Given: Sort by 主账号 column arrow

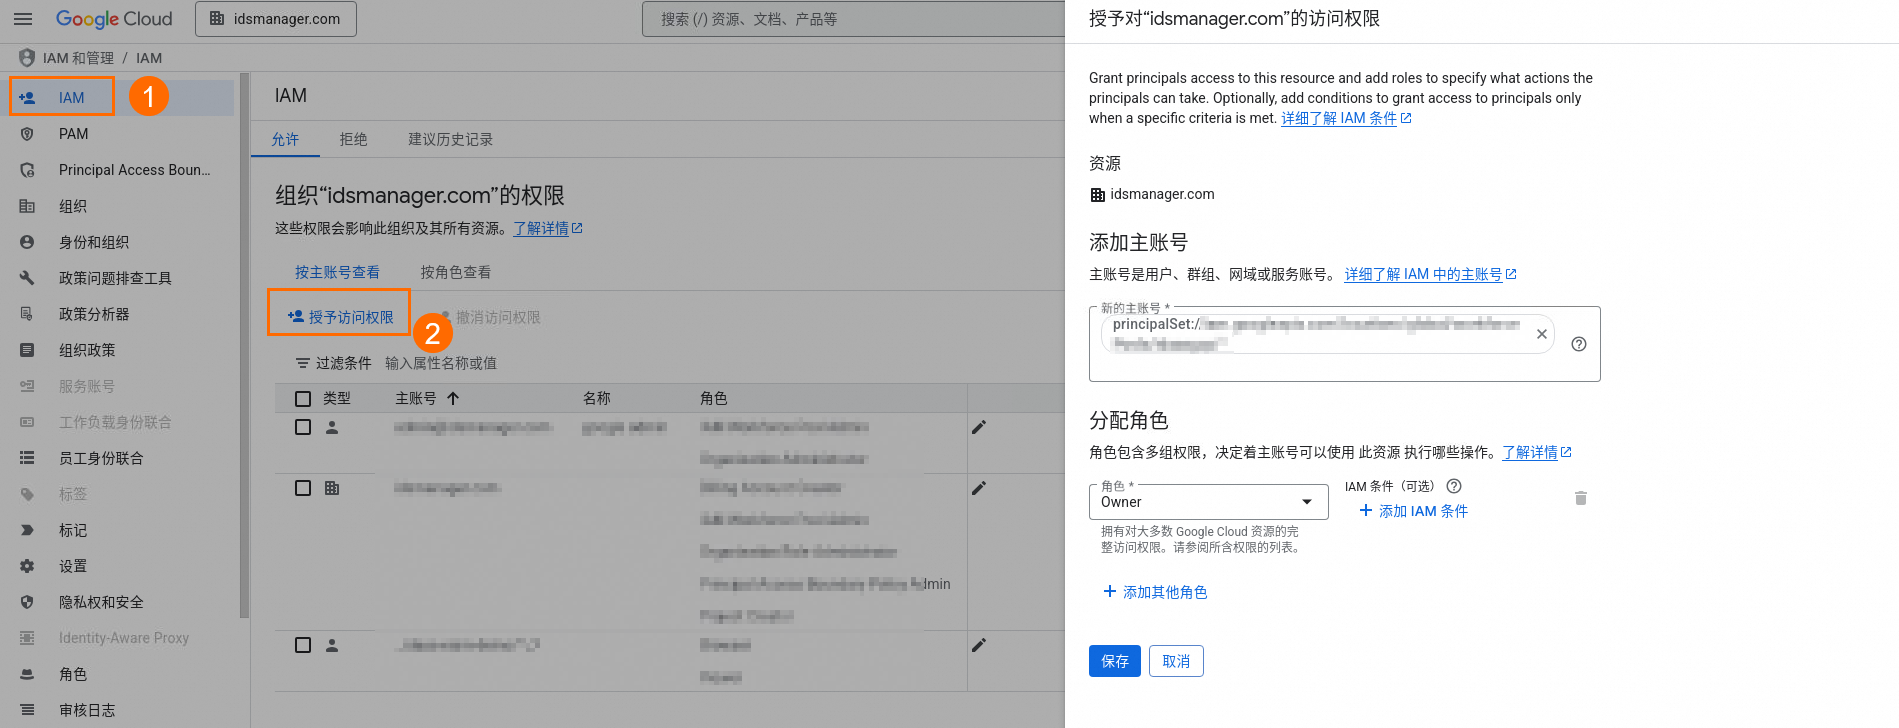Looking at the screenshot, I should tap(453, 398).
